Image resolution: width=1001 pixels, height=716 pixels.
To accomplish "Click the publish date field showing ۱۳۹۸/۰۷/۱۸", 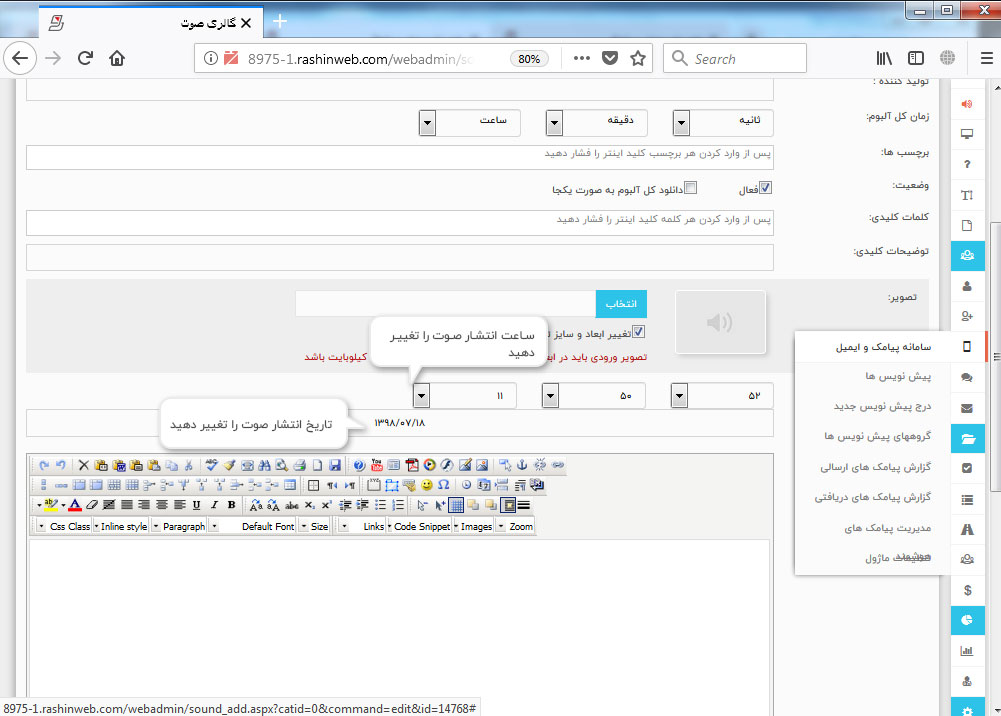I will click(400, 423).
